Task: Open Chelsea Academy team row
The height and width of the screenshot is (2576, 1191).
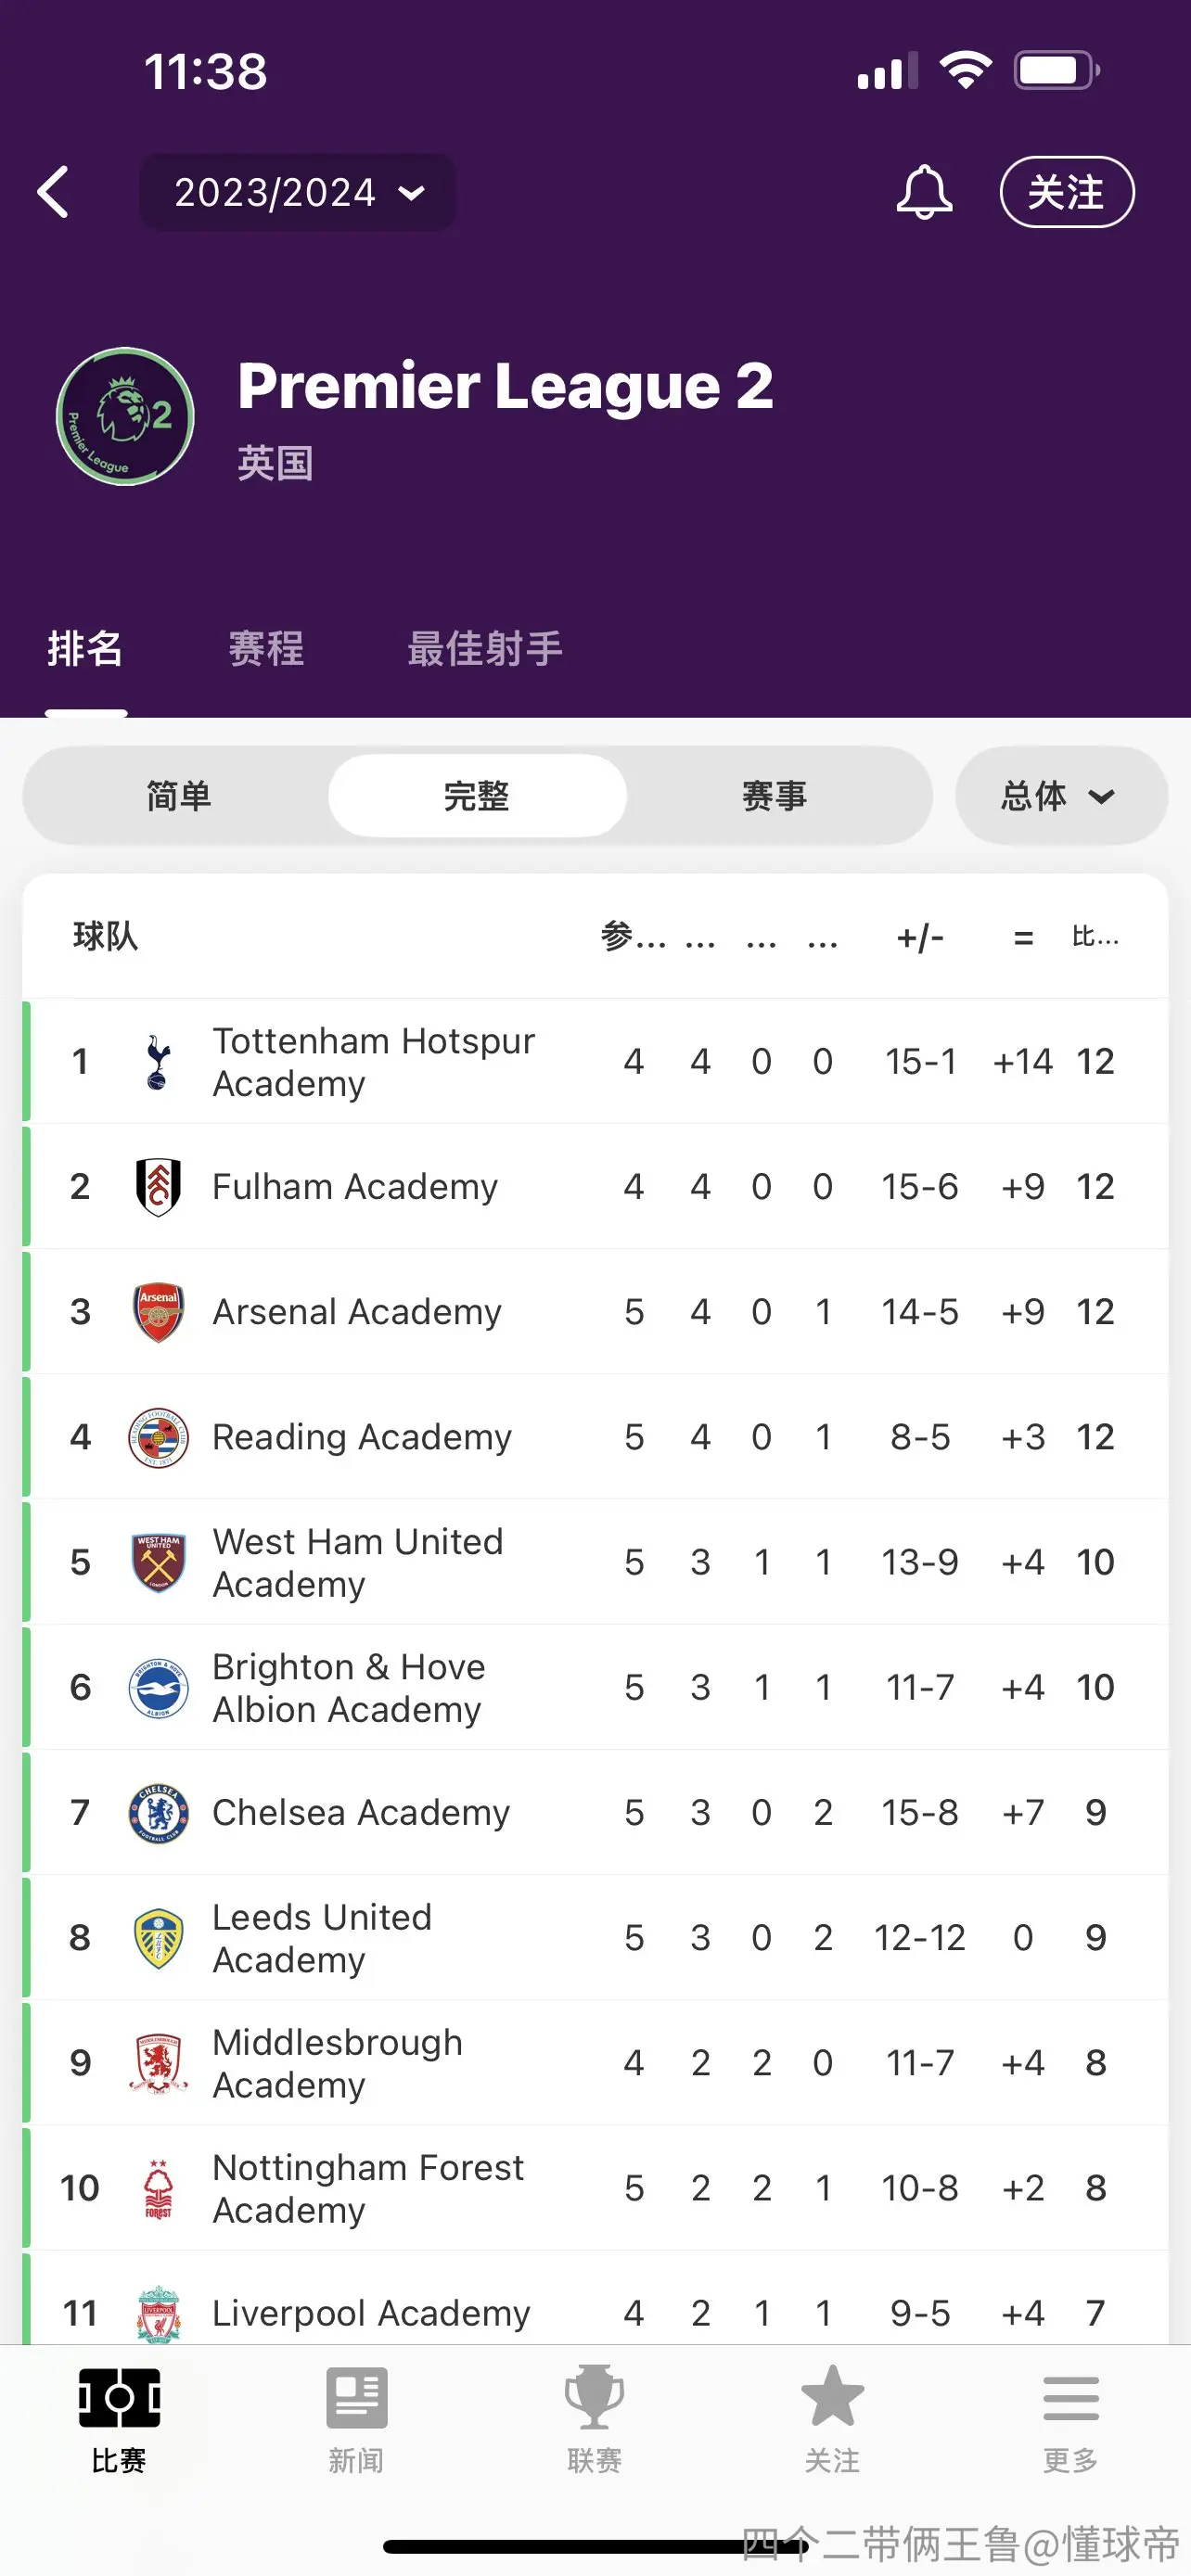Action: (x=595, y=1812)
